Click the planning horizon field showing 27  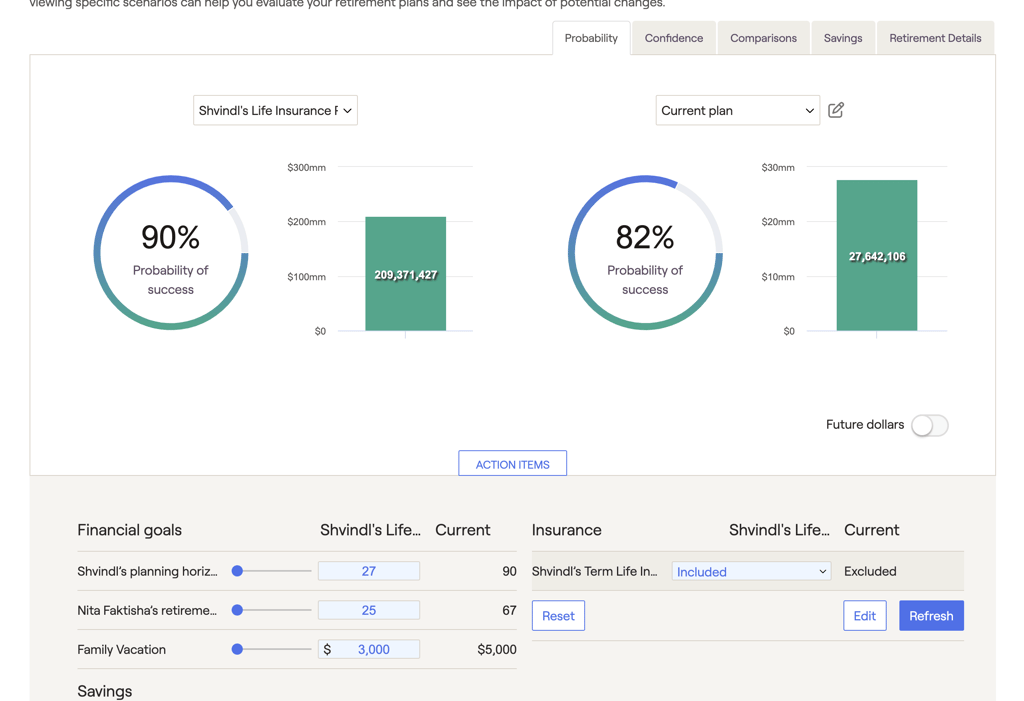pos(368,571)
